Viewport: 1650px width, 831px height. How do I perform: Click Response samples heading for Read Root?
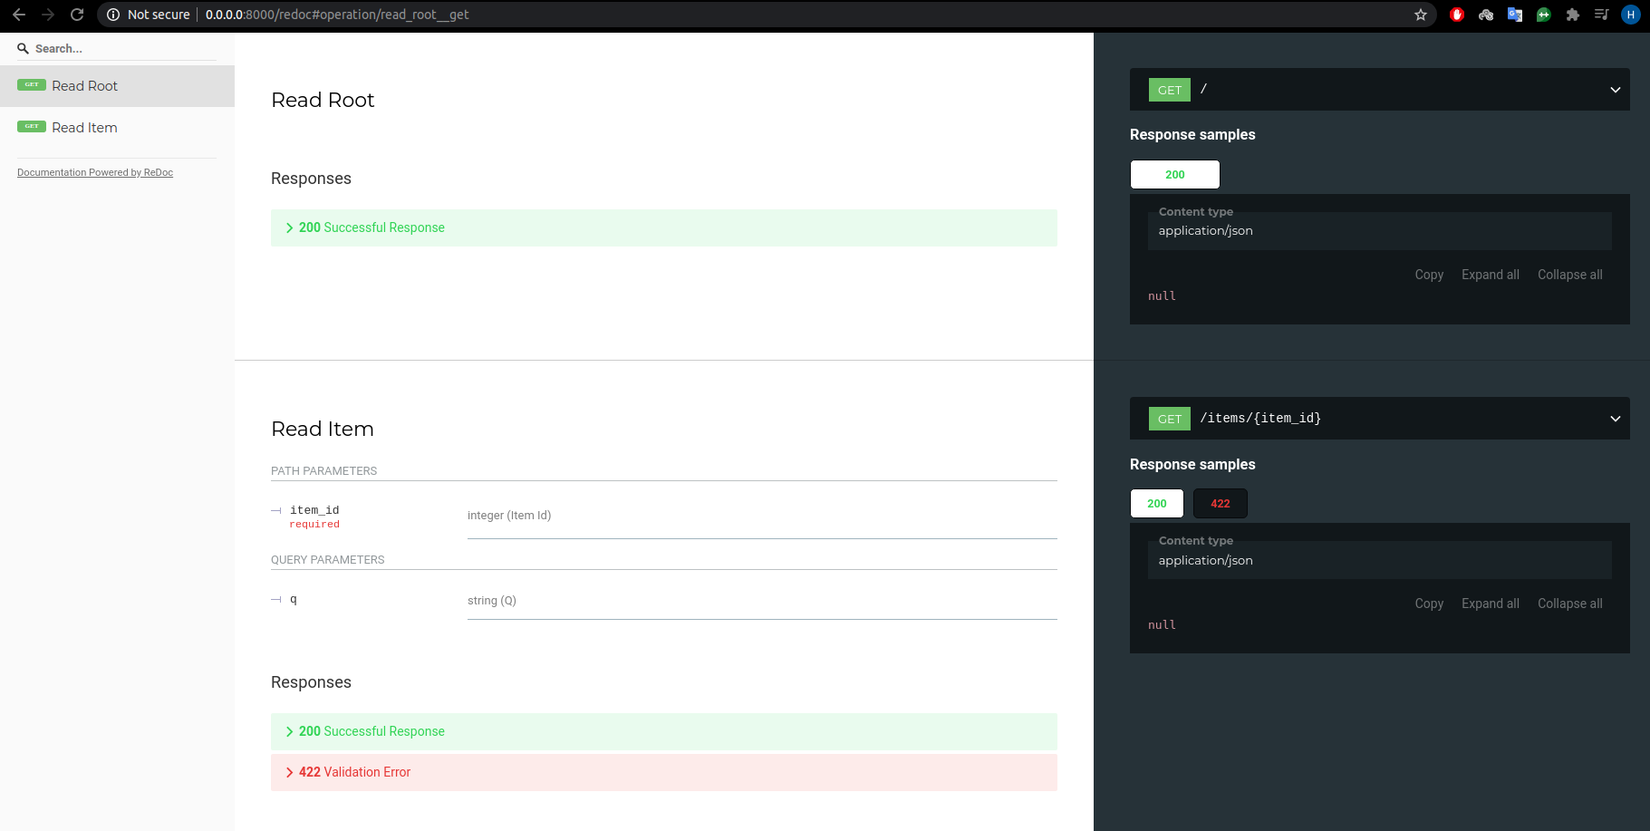coord(1192,135)
